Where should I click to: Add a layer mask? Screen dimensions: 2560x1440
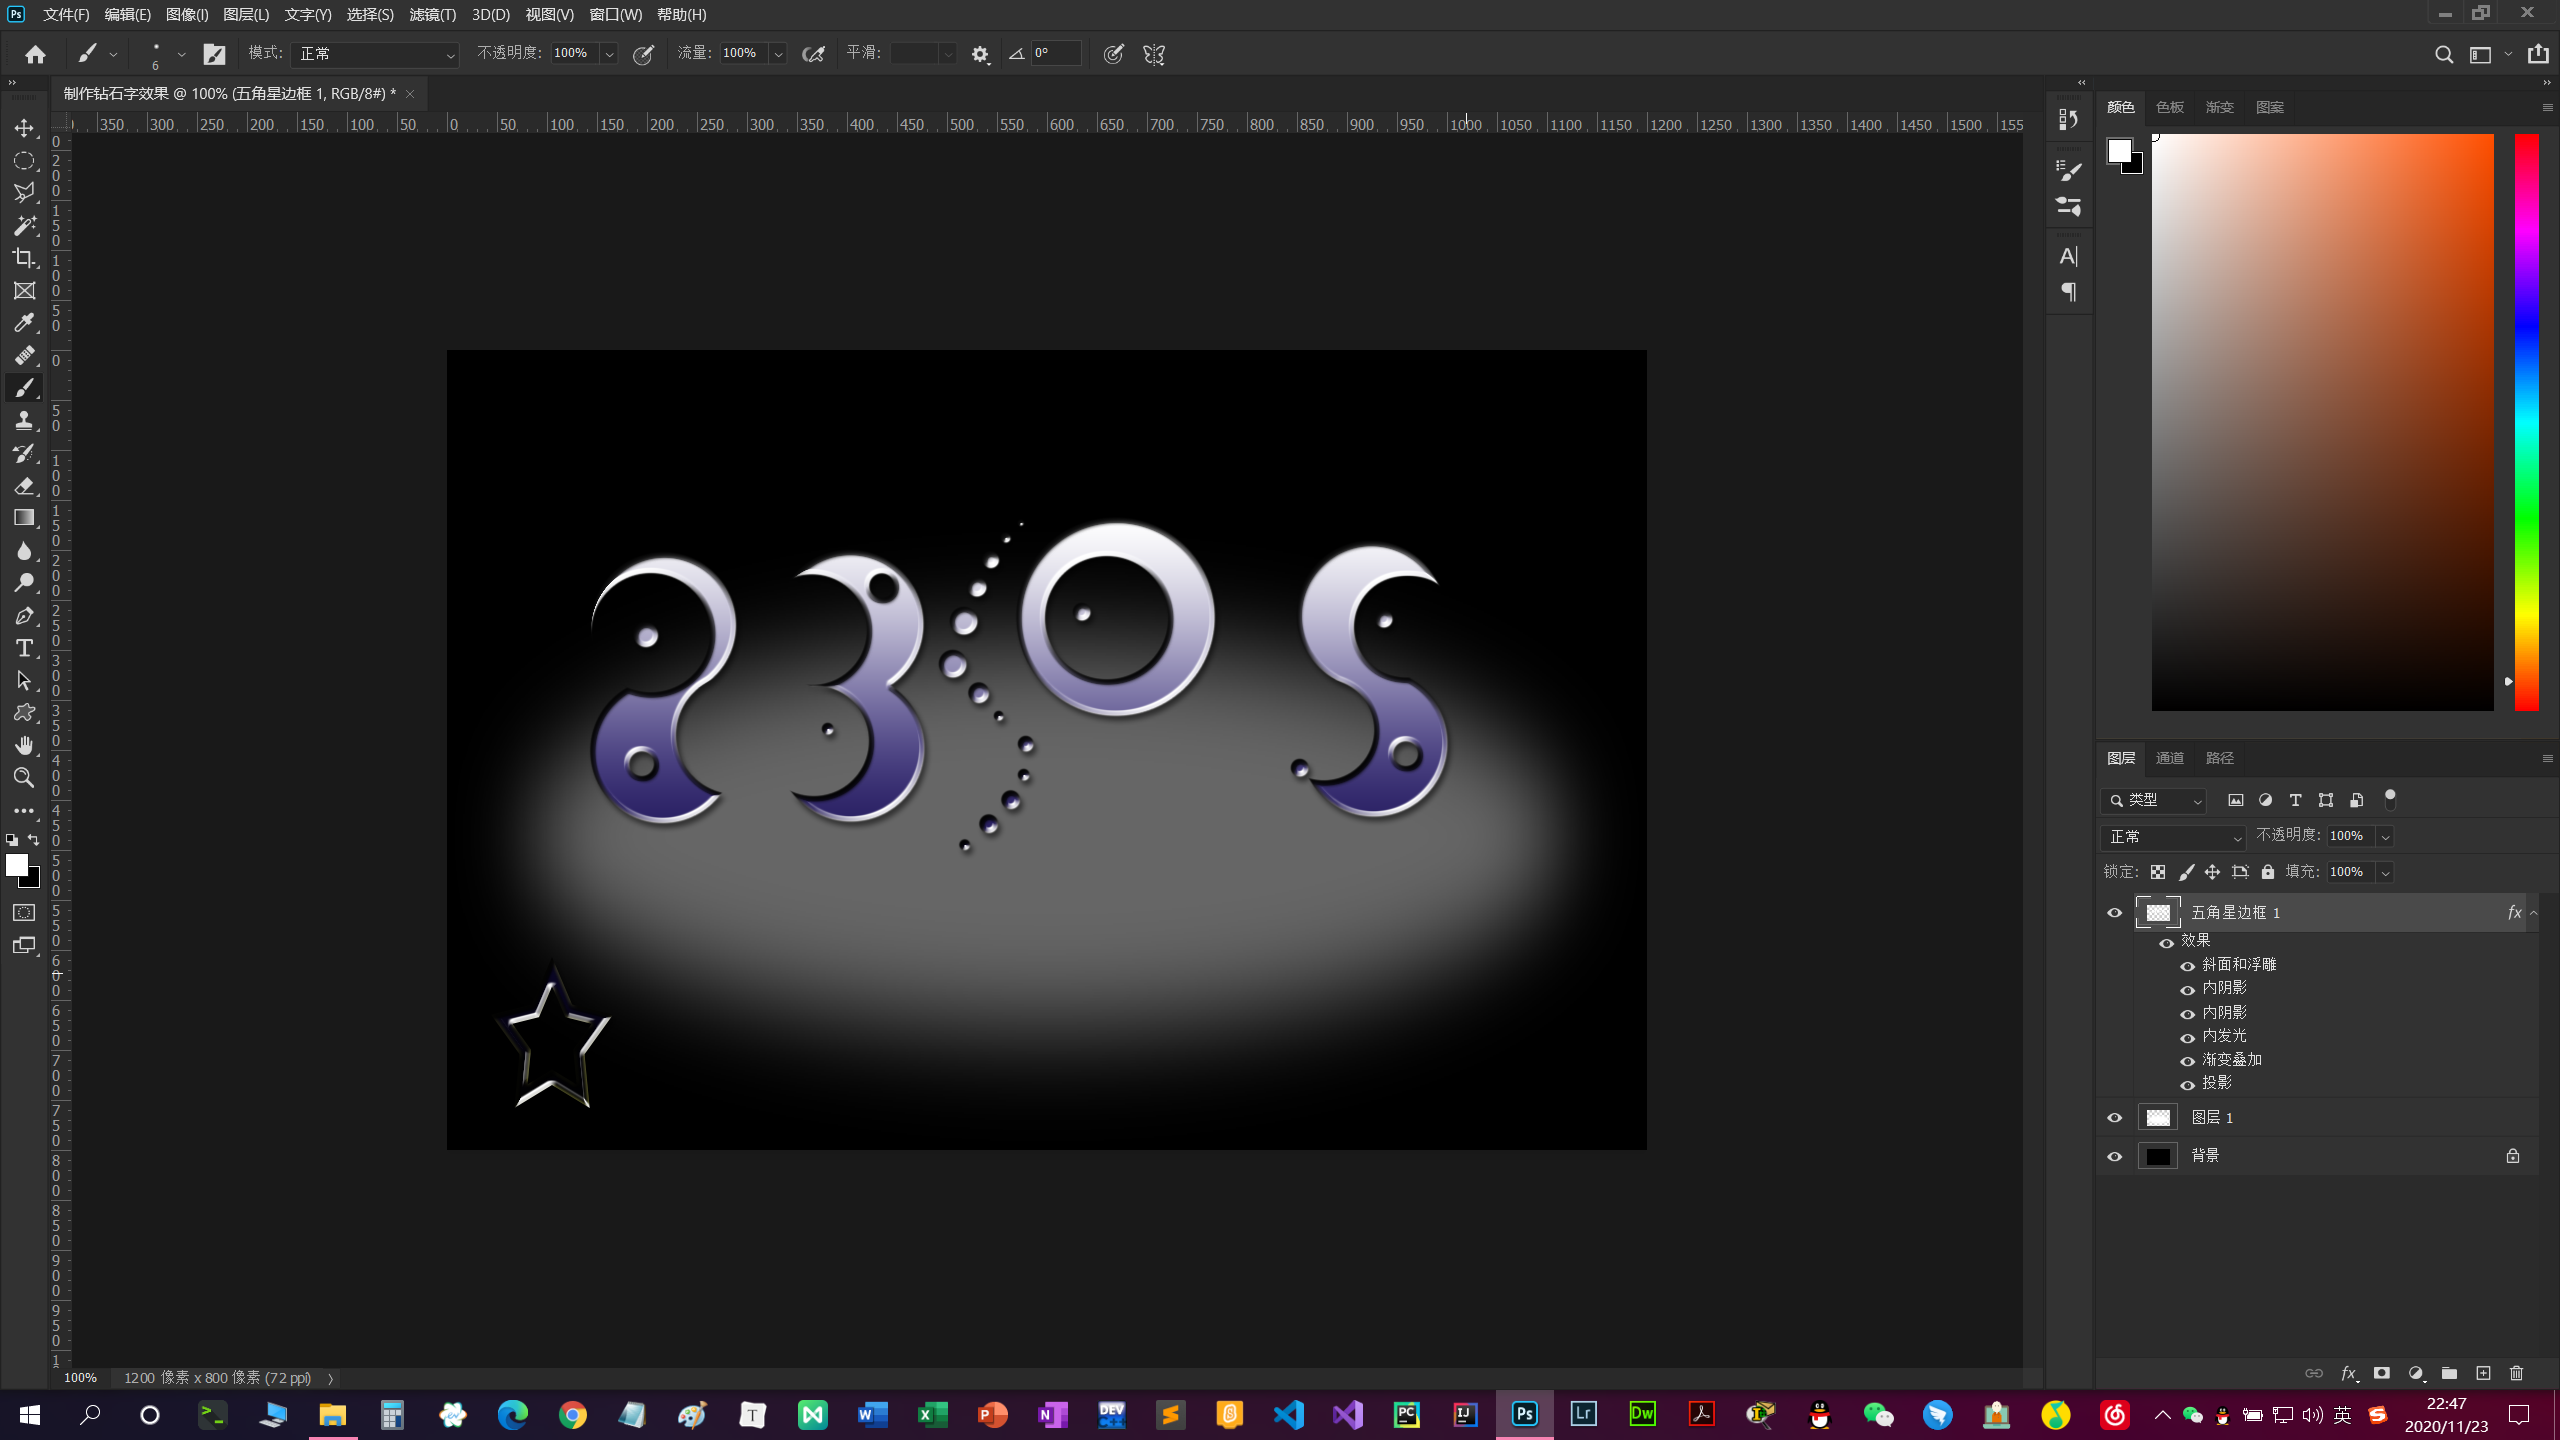(2382, 1373)
